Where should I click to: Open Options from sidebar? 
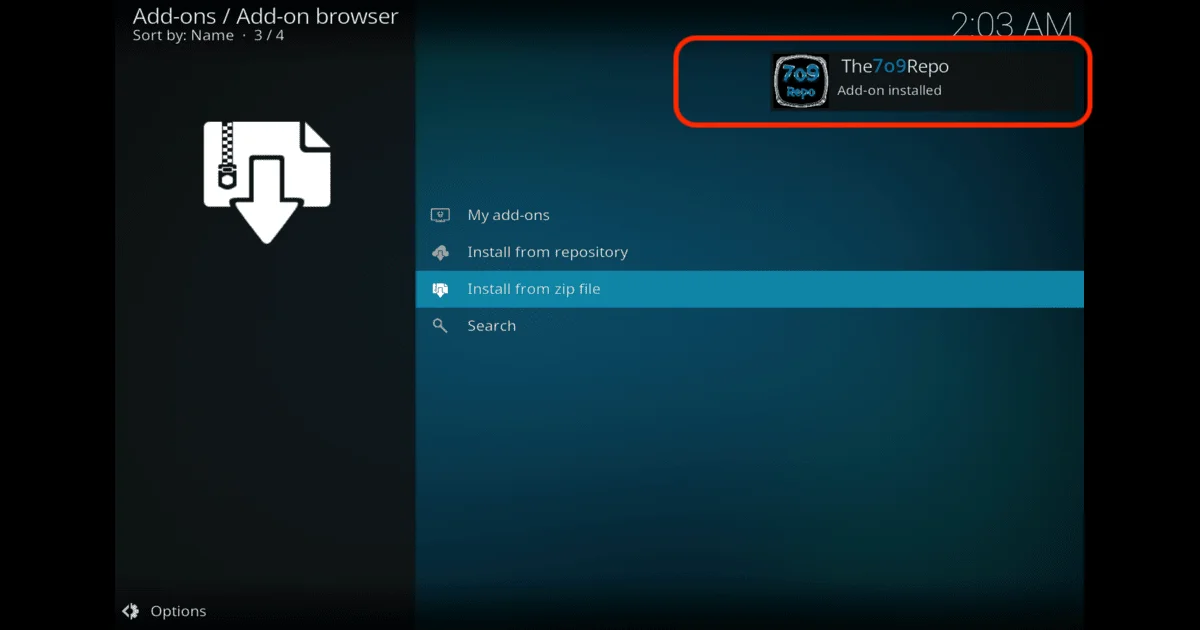click(178, 610)
